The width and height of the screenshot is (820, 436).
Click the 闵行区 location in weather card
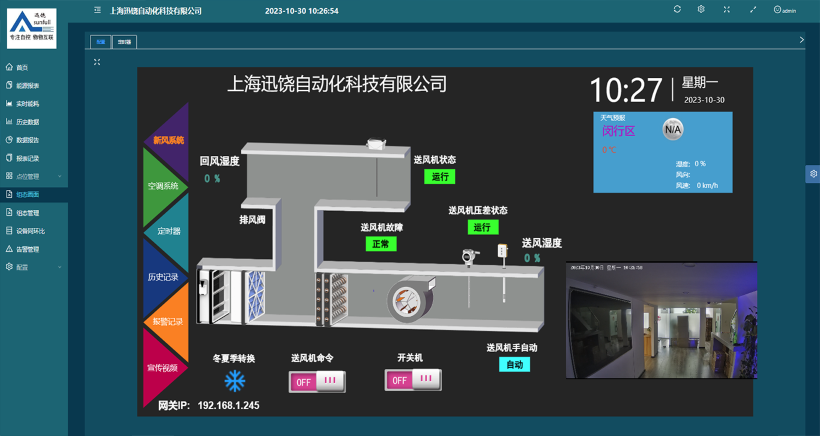(618, 131)
